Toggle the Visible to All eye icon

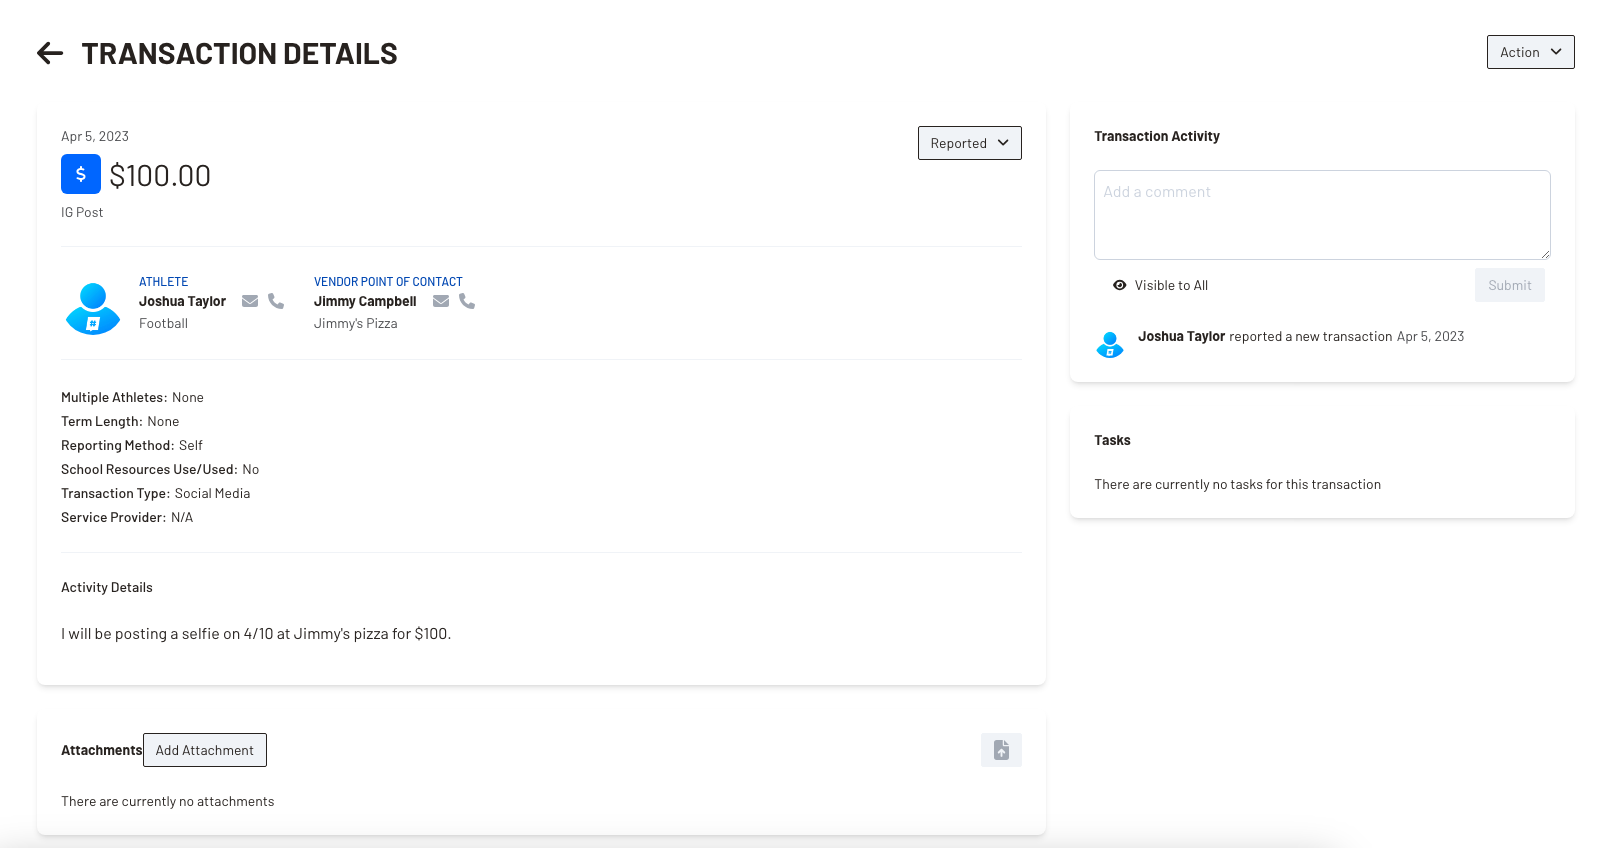tap(1120, 285)
